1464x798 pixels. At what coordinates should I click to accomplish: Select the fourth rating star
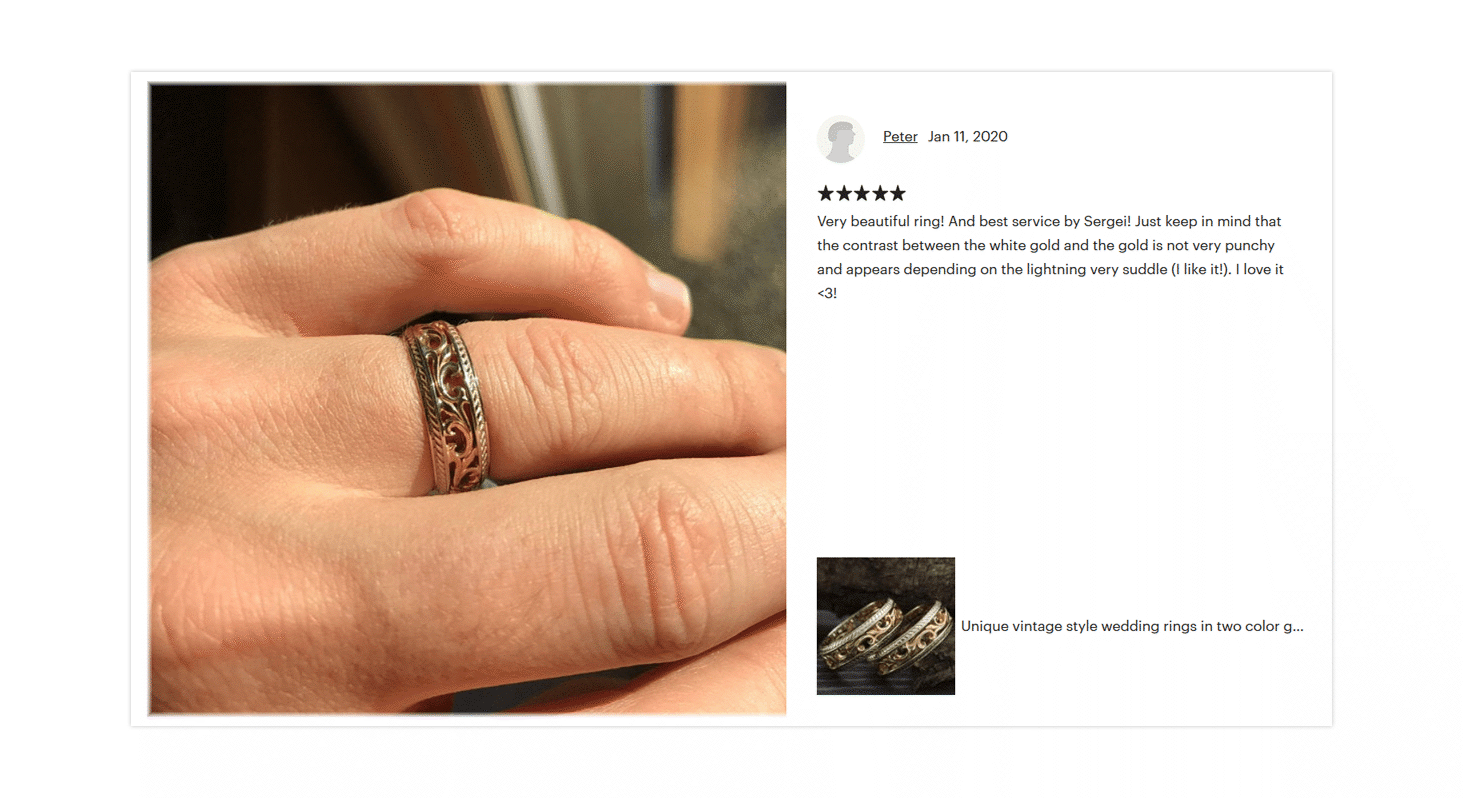(880, 193)
